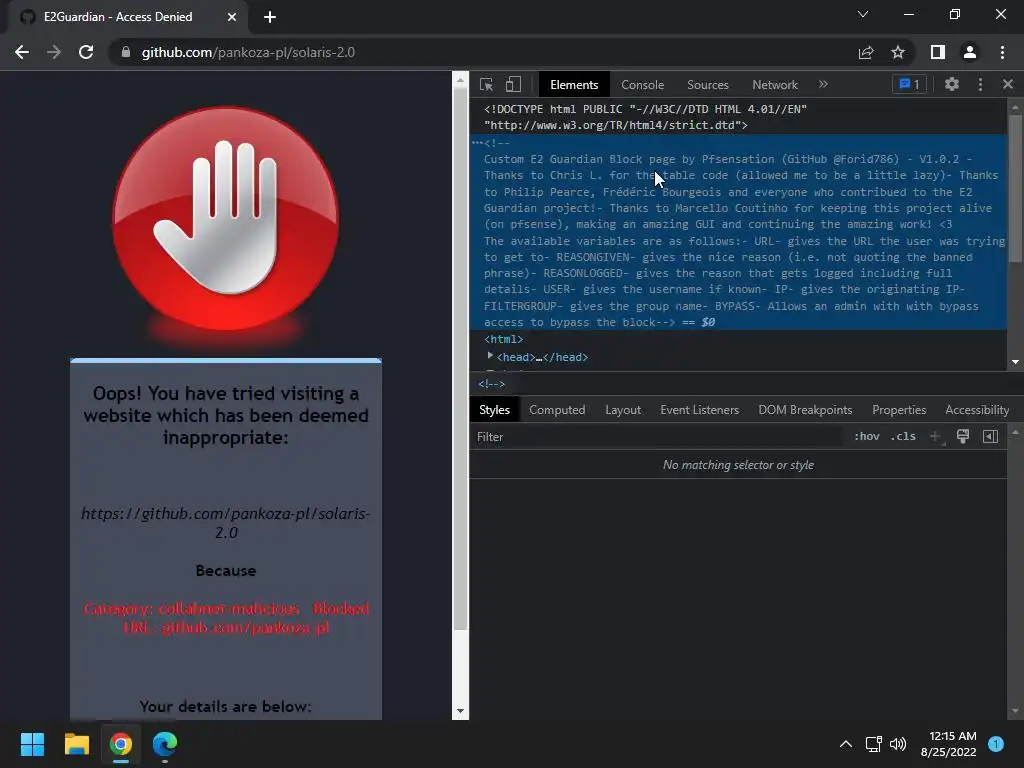Click the comment breadcrumb in Elements footer
The width and height of the screenshot is (1024, 768).
491,384
